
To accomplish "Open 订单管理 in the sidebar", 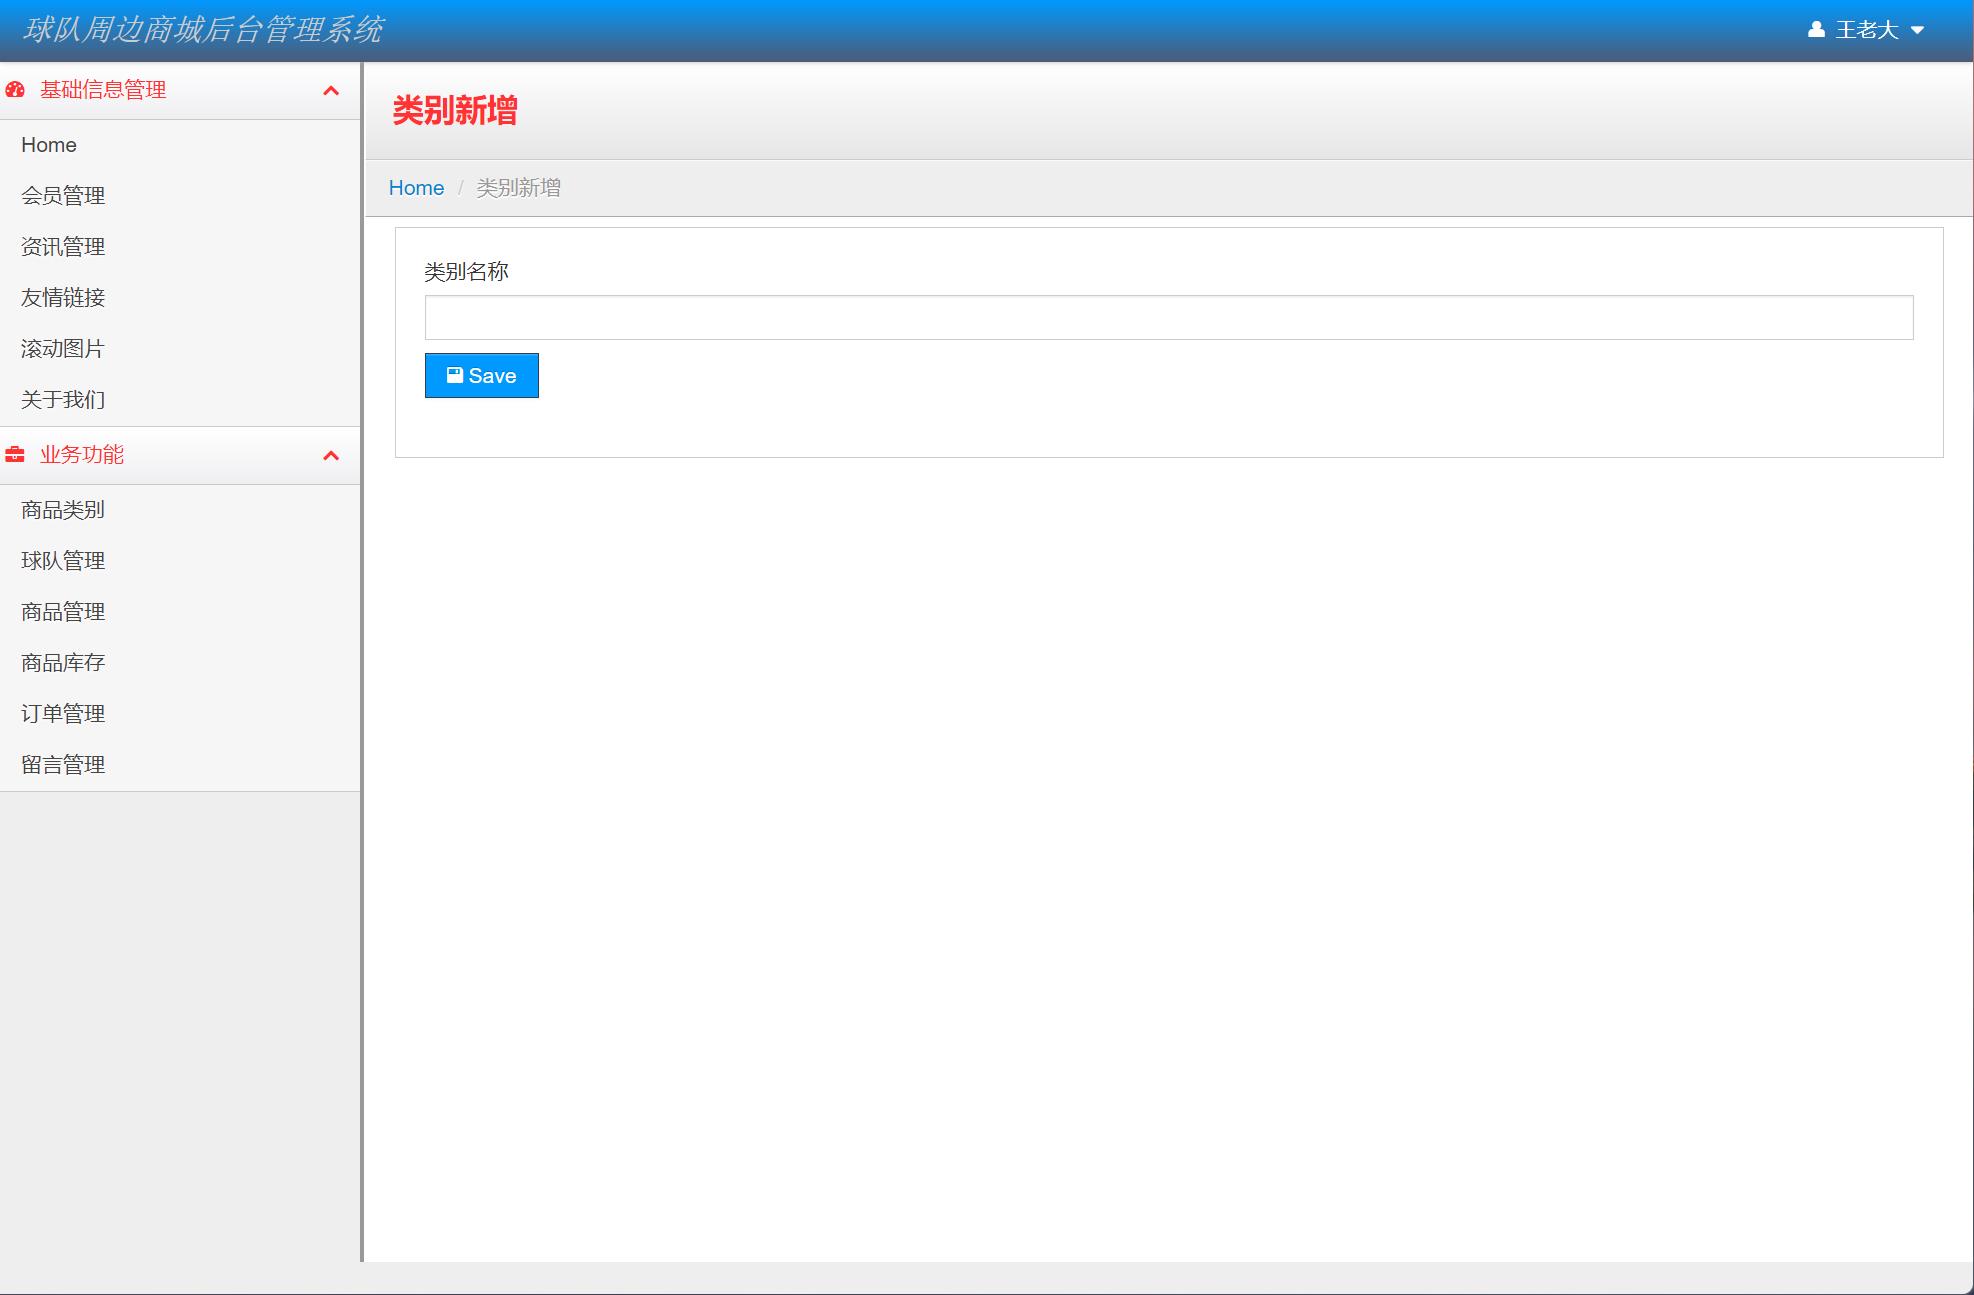I will (x=63, y=714).
